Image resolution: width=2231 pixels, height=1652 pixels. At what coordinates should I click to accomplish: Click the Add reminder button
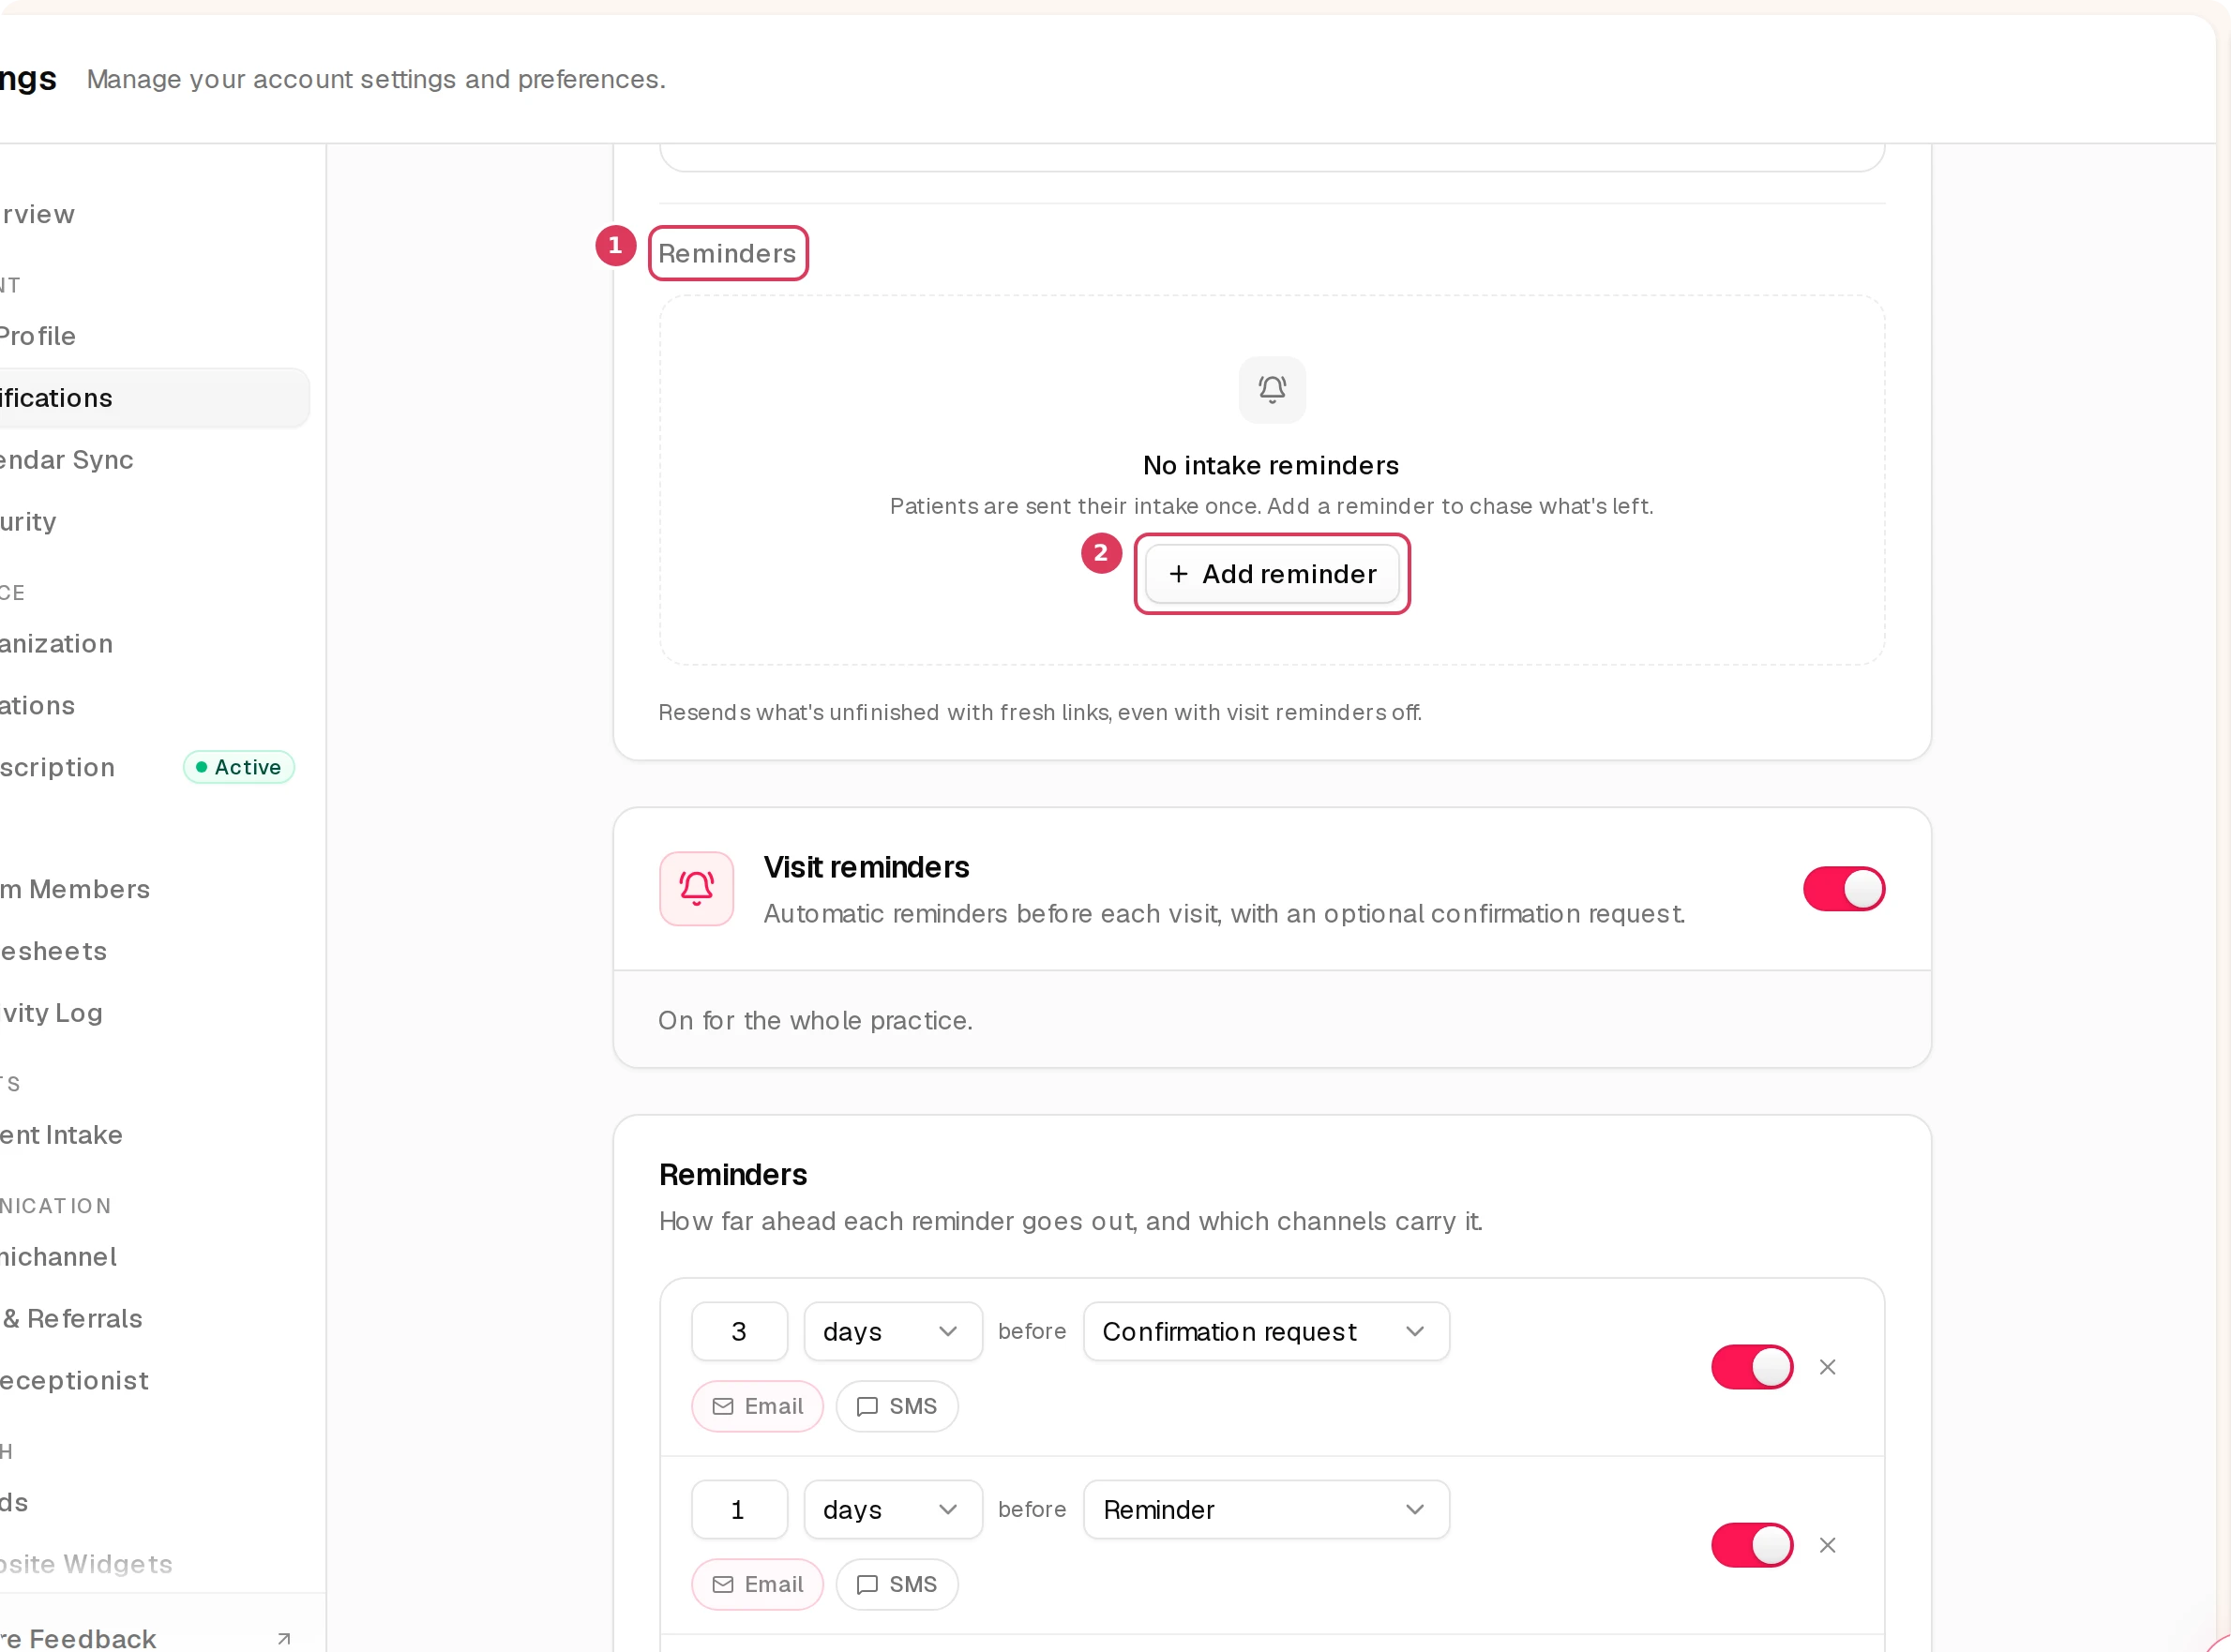point(1271,574)
